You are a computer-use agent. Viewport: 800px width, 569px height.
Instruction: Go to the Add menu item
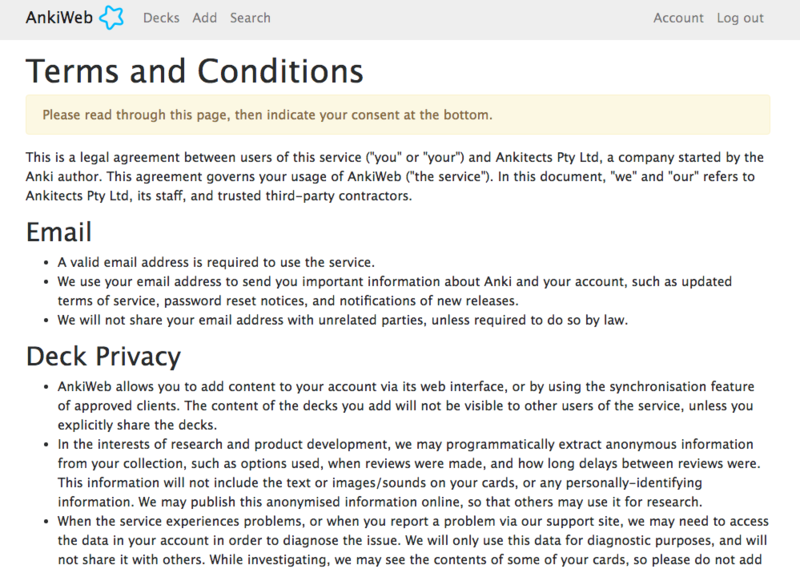(205, 18)
